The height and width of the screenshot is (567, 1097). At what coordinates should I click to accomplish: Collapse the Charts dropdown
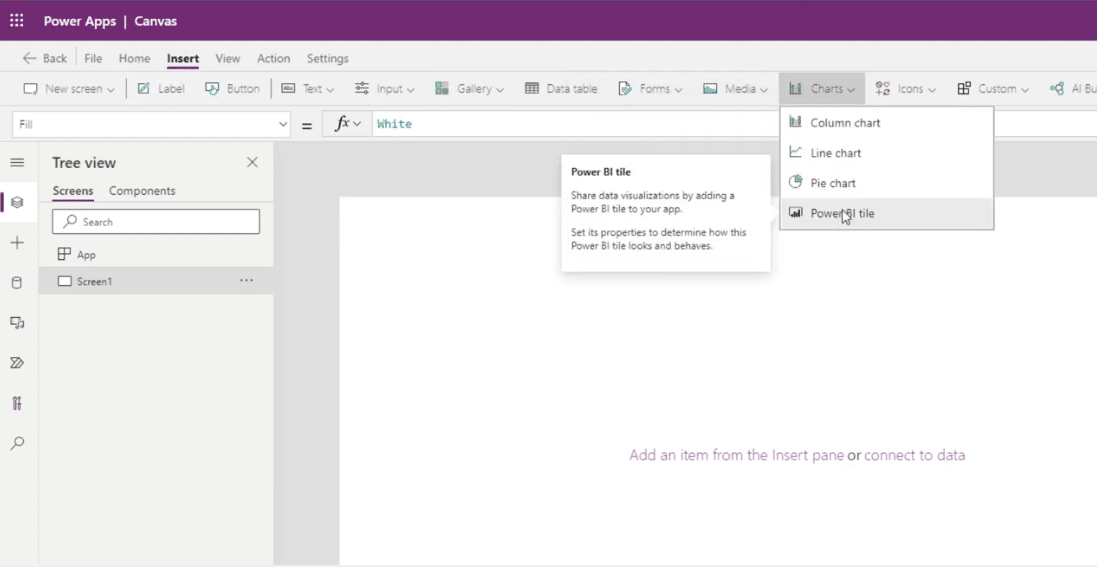point(822,89)
